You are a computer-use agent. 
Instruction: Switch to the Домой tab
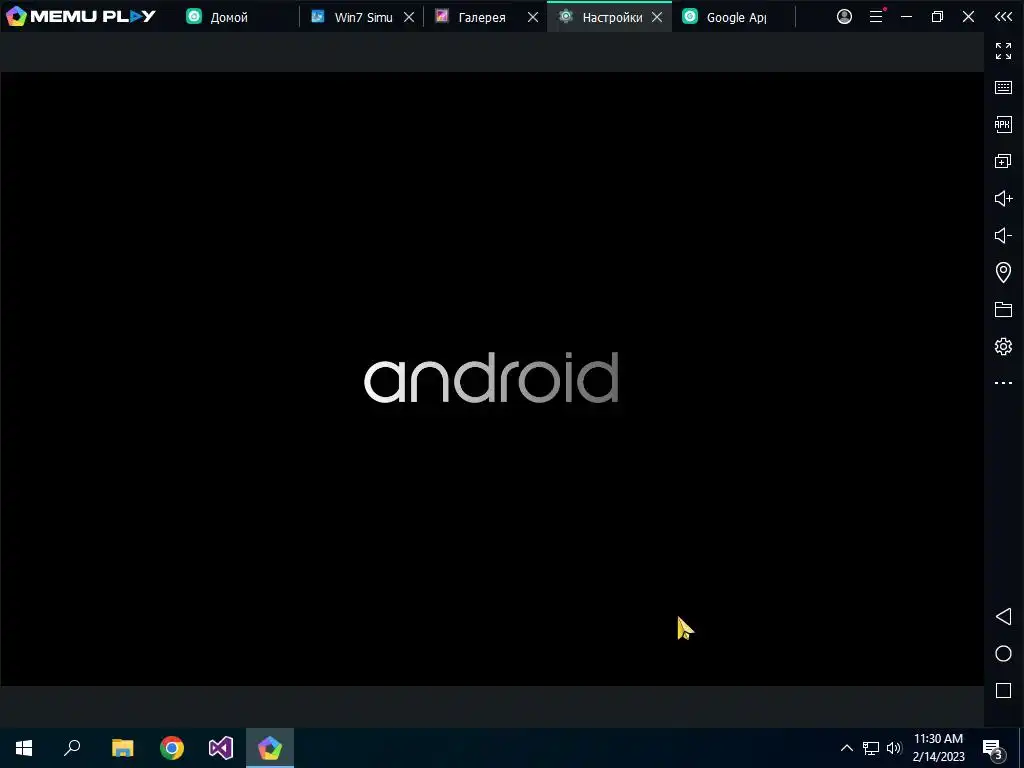[x=229, y=17]
